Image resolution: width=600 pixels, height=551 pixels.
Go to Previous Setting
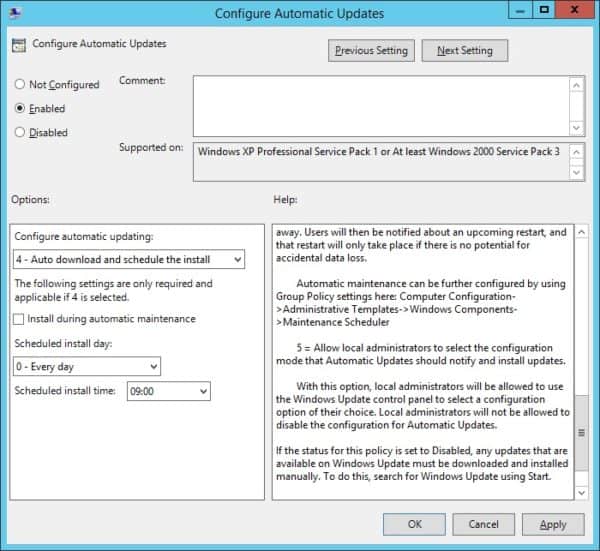(x=371, y=50)
